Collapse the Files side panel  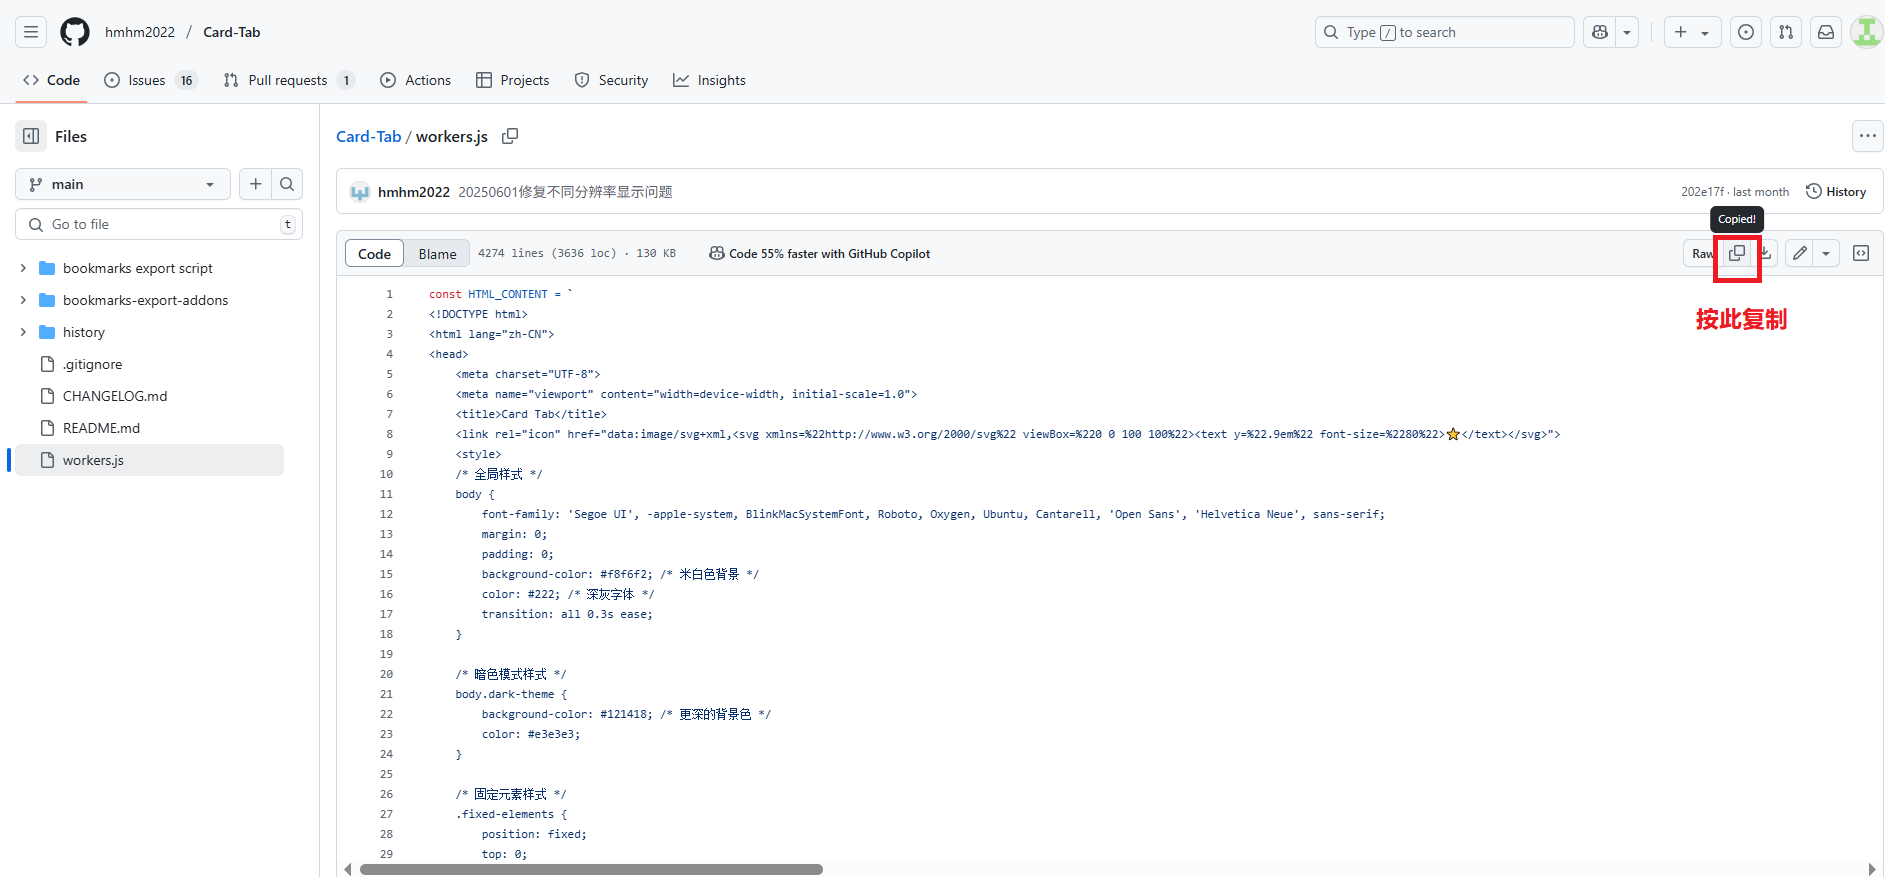31,136
